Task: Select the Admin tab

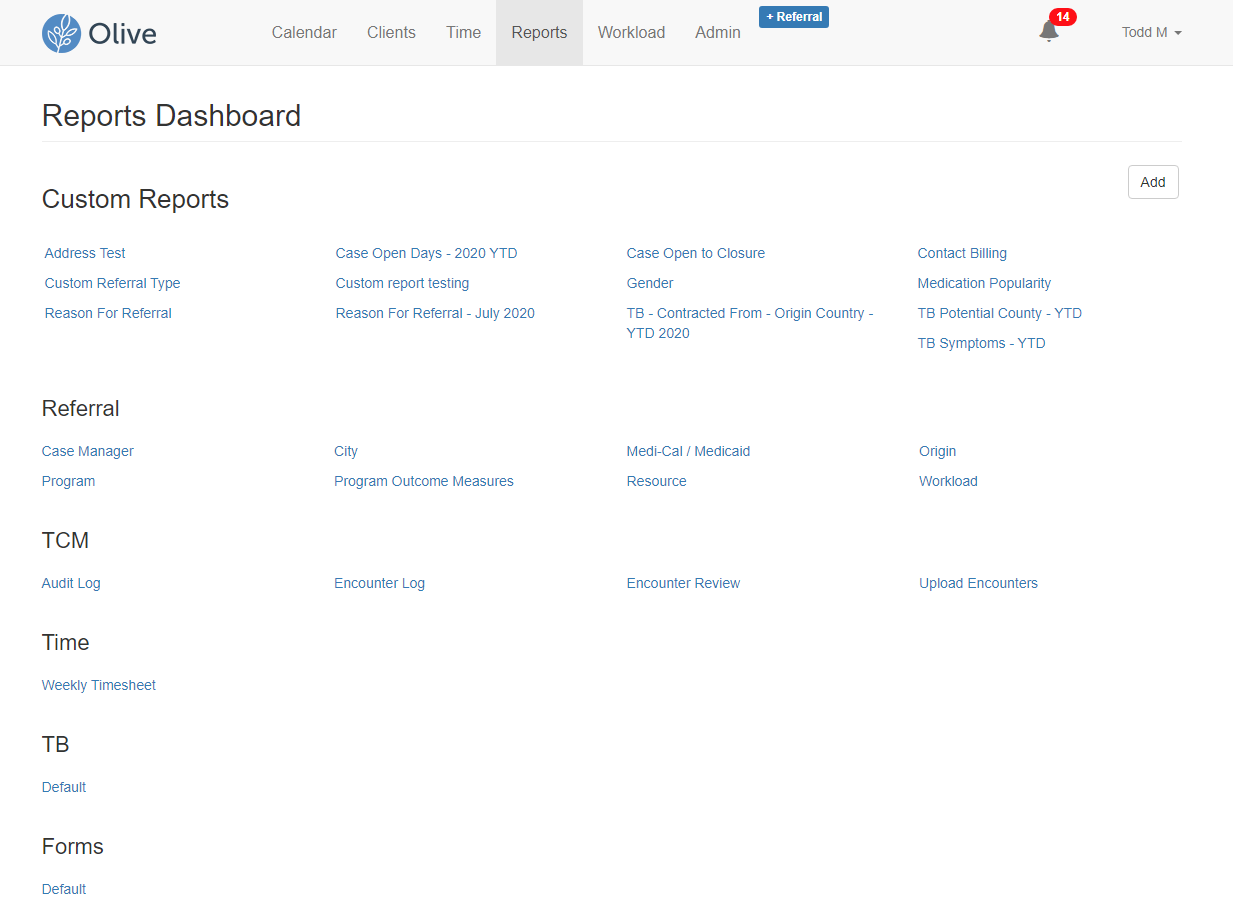Action: tap(717, 32)
